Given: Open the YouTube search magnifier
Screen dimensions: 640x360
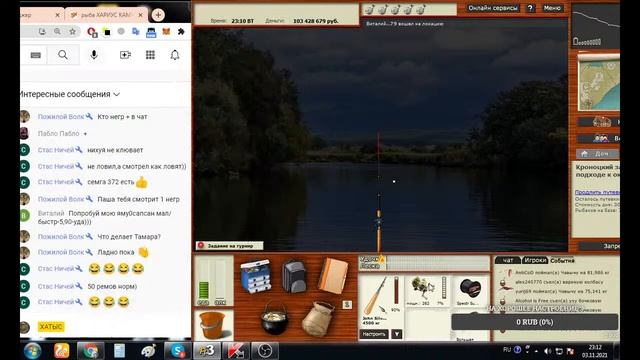Looking at the screenshot, I should point(63,55).
